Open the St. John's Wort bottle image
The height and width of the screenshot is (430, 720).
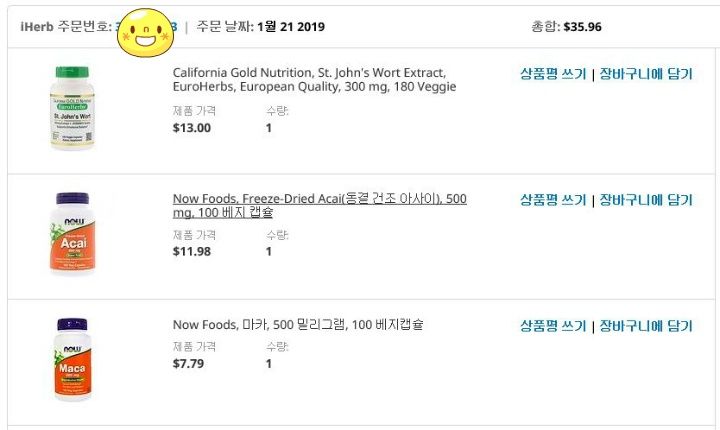click(72, 108)
